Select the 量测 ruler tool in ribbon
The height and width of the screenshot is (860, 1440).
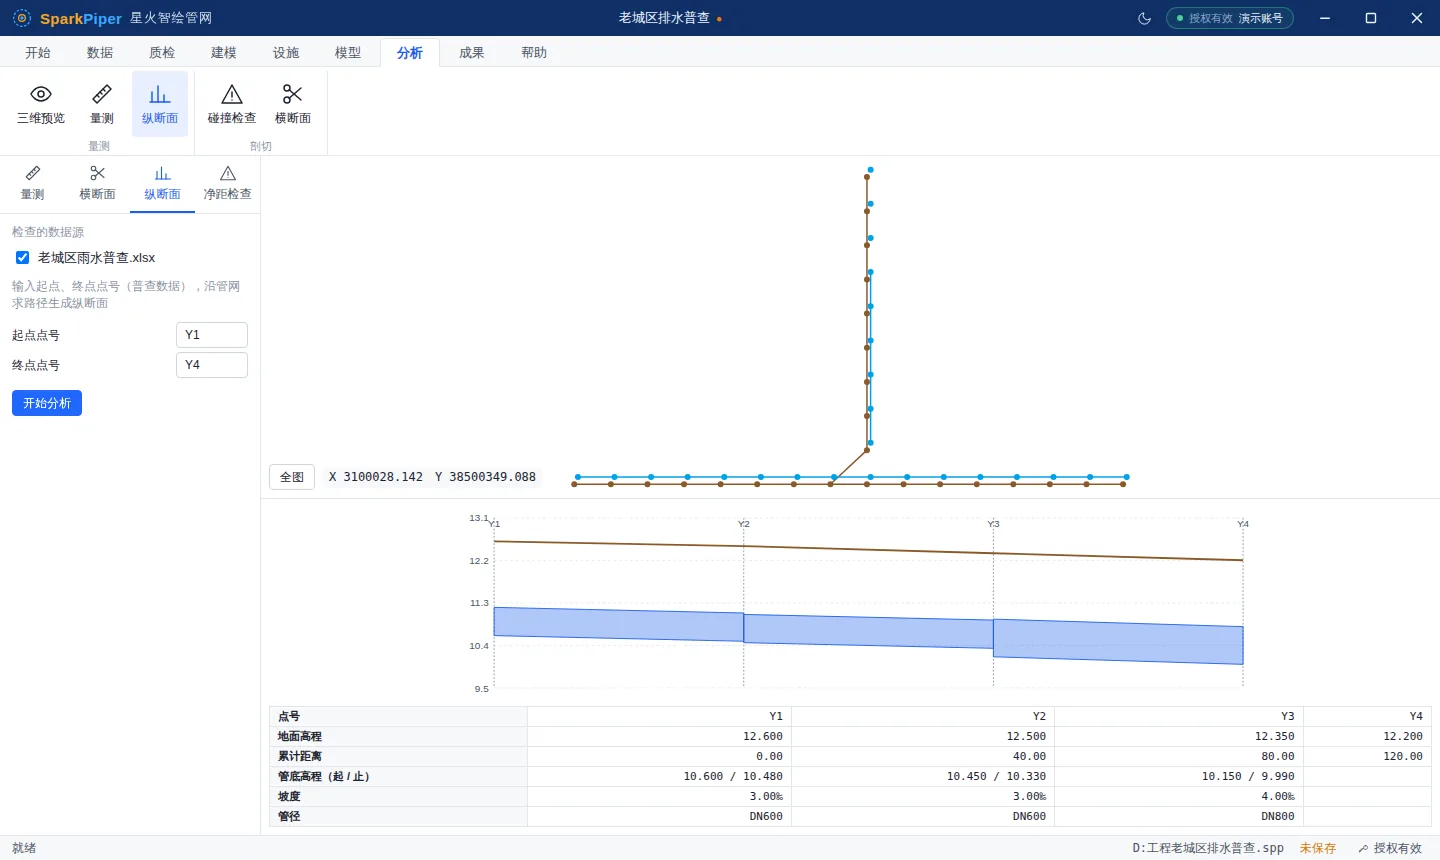click(102, 104)
